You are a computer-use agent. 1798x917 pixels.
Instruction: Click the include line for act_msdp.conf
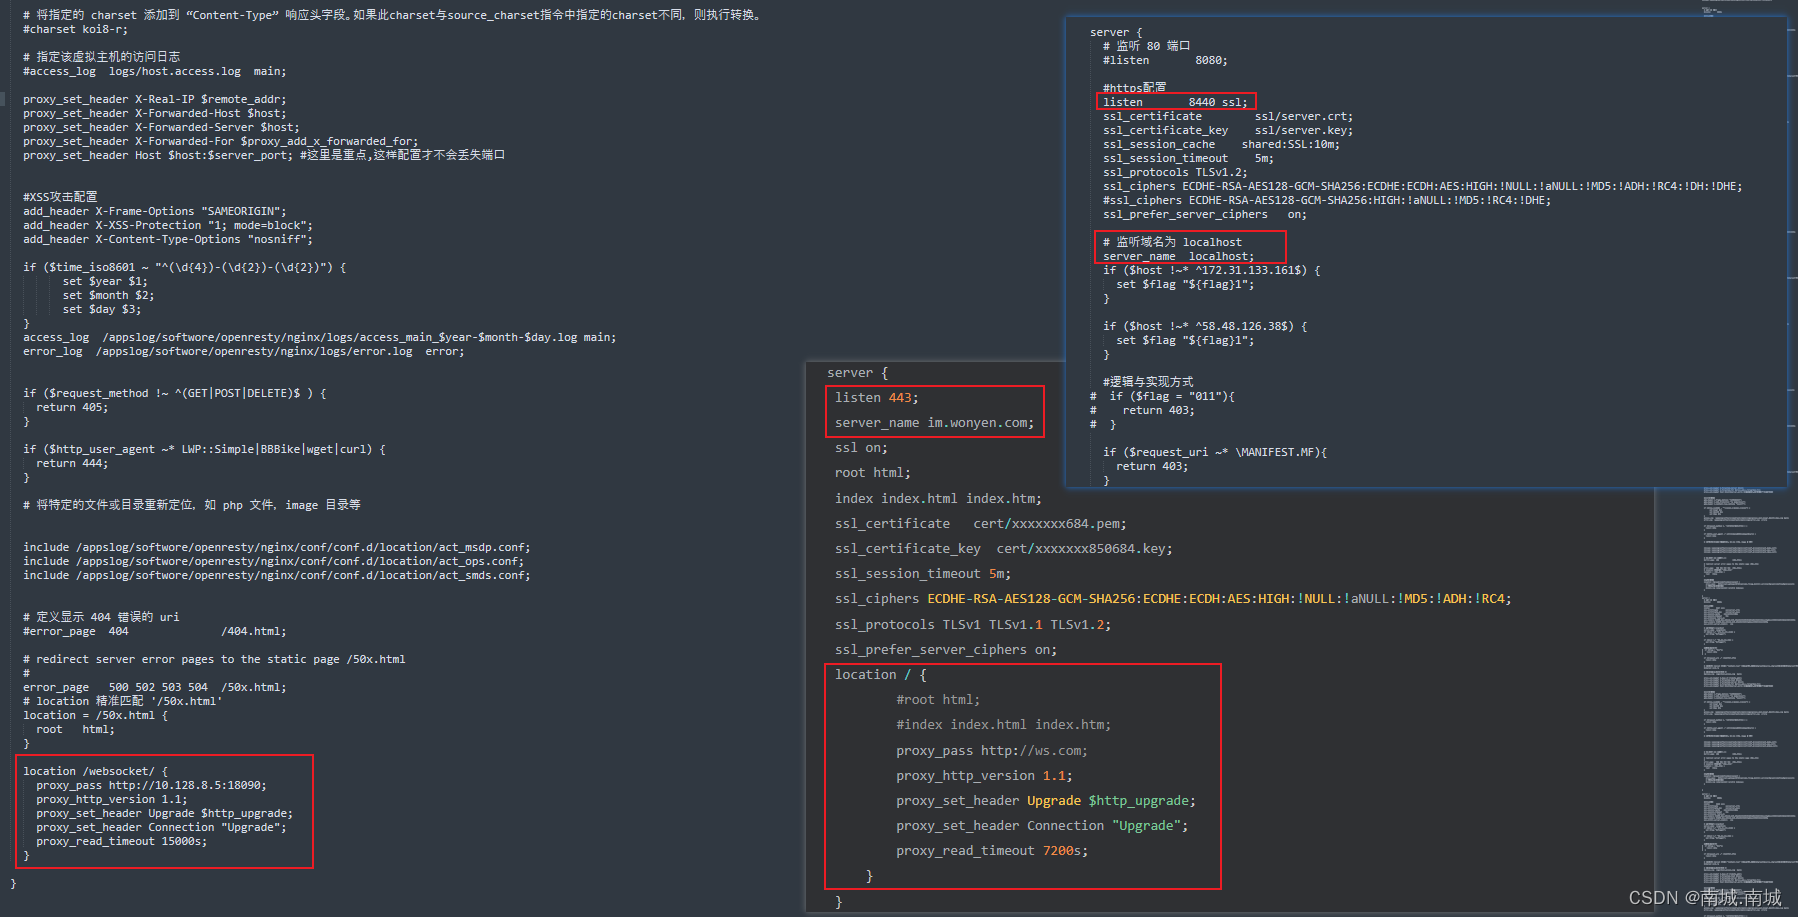(277, 547)
